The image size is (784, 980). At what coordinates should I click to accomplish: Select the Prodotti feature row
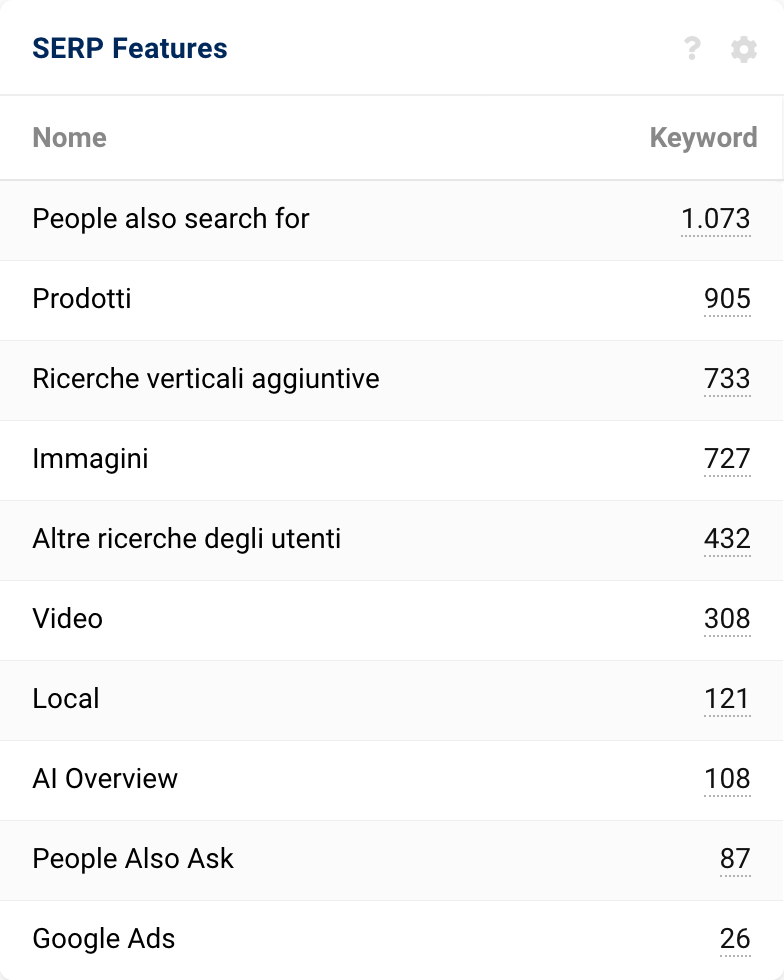(x=82, y=299)
